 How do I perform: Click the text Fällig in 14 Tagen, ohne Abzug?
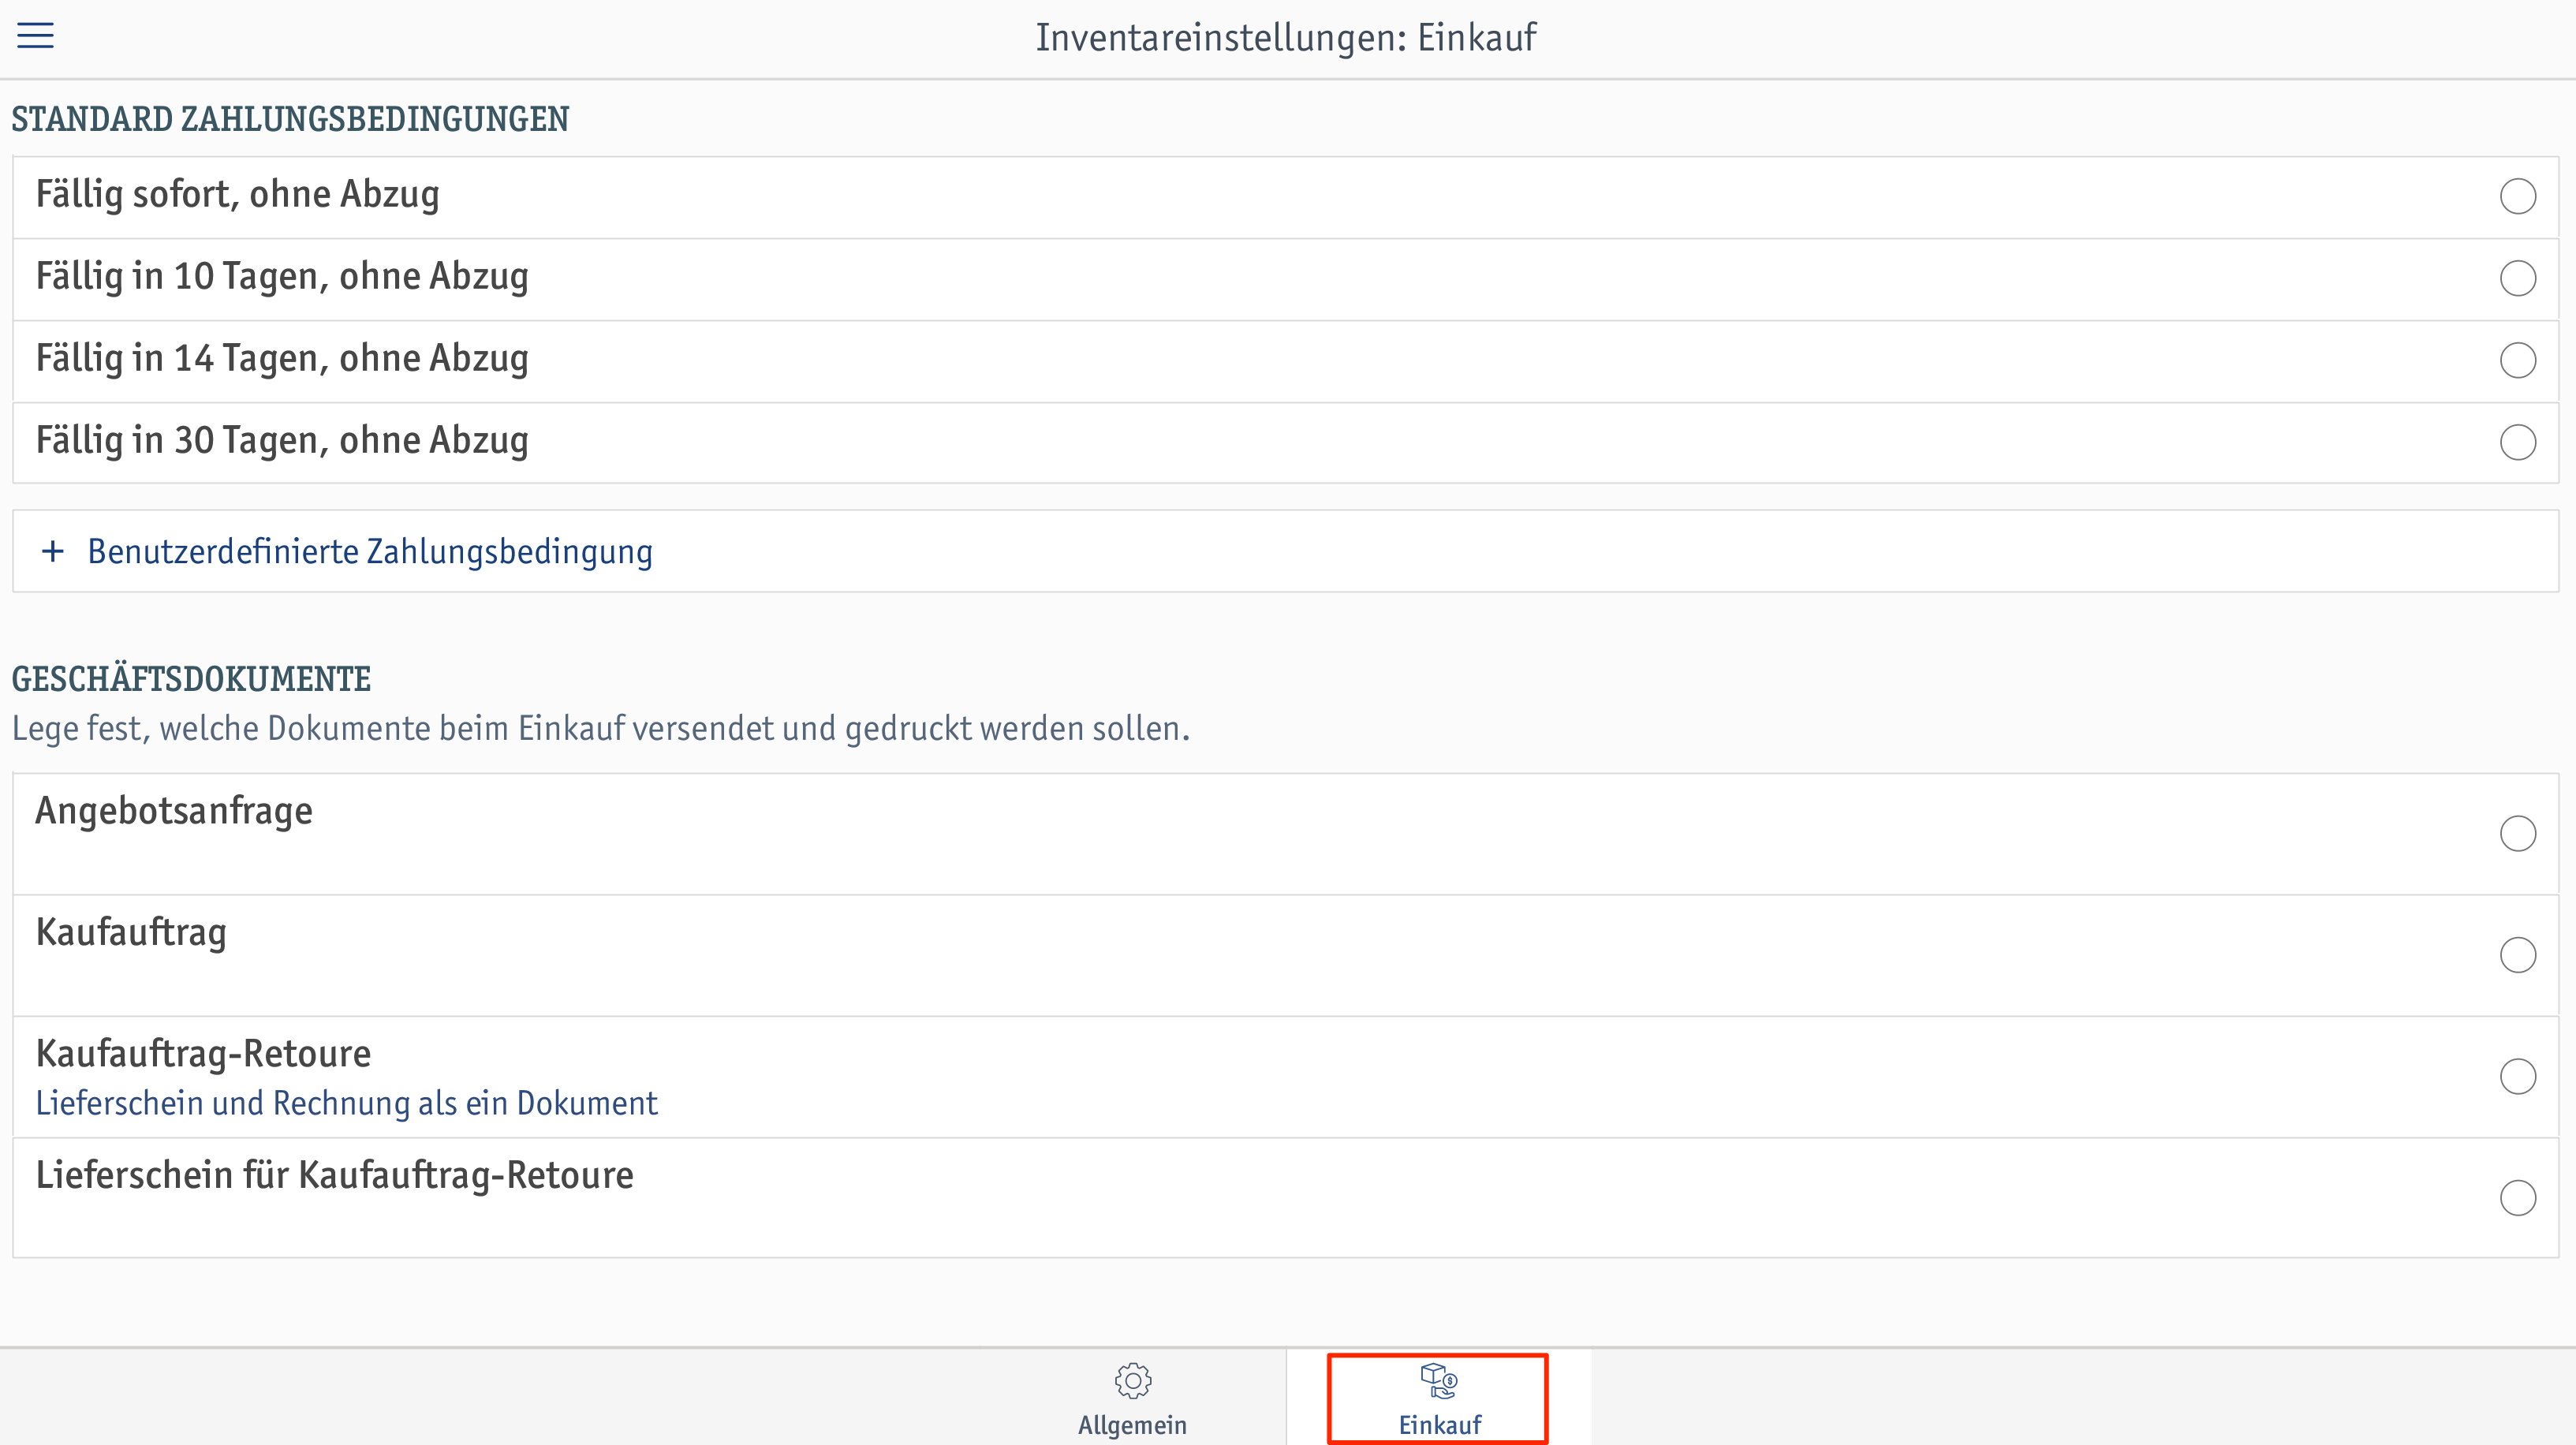point(282,359)
